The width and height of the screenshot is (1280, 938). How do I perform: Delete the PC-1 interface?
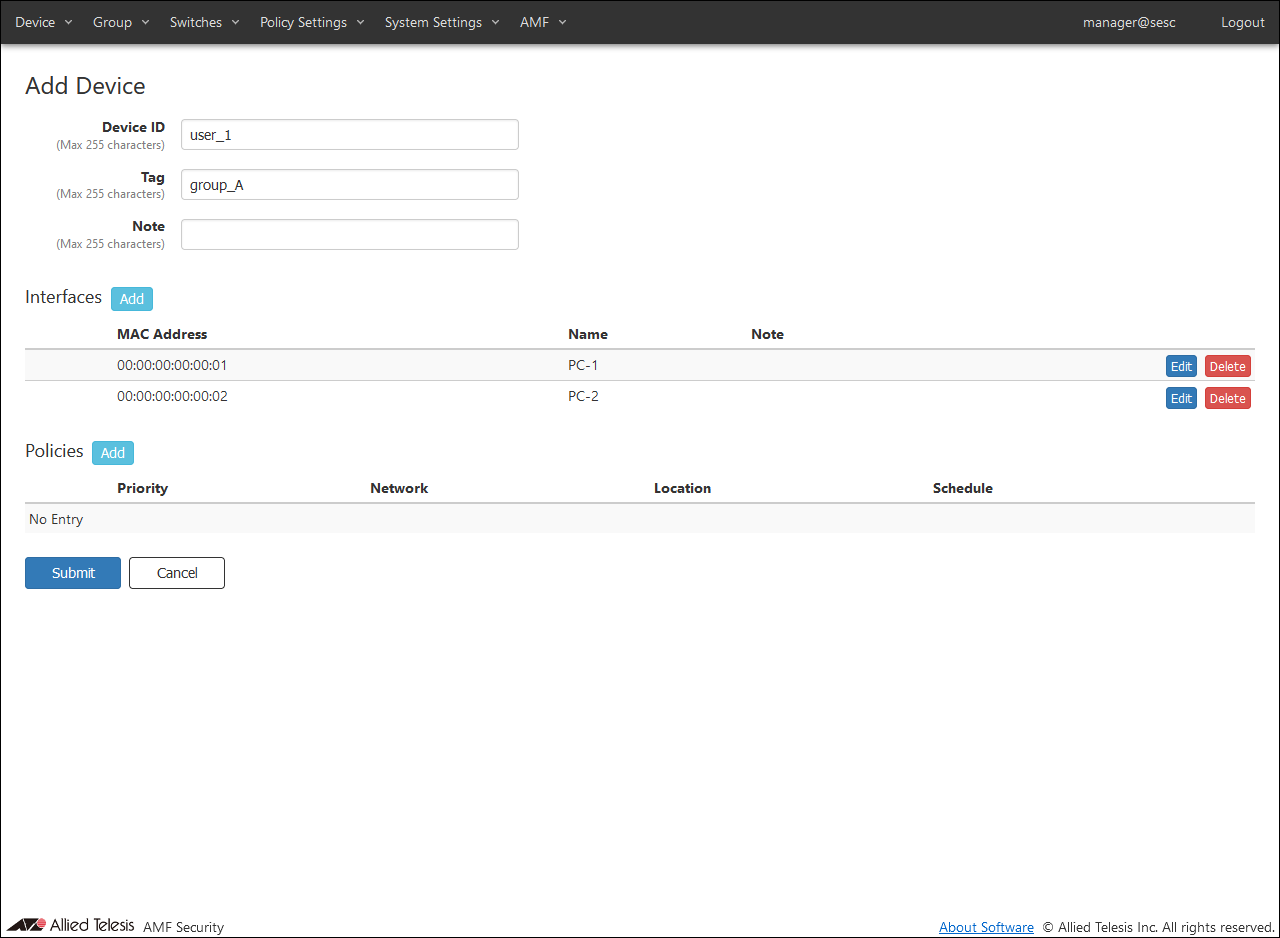(1227, 367)
